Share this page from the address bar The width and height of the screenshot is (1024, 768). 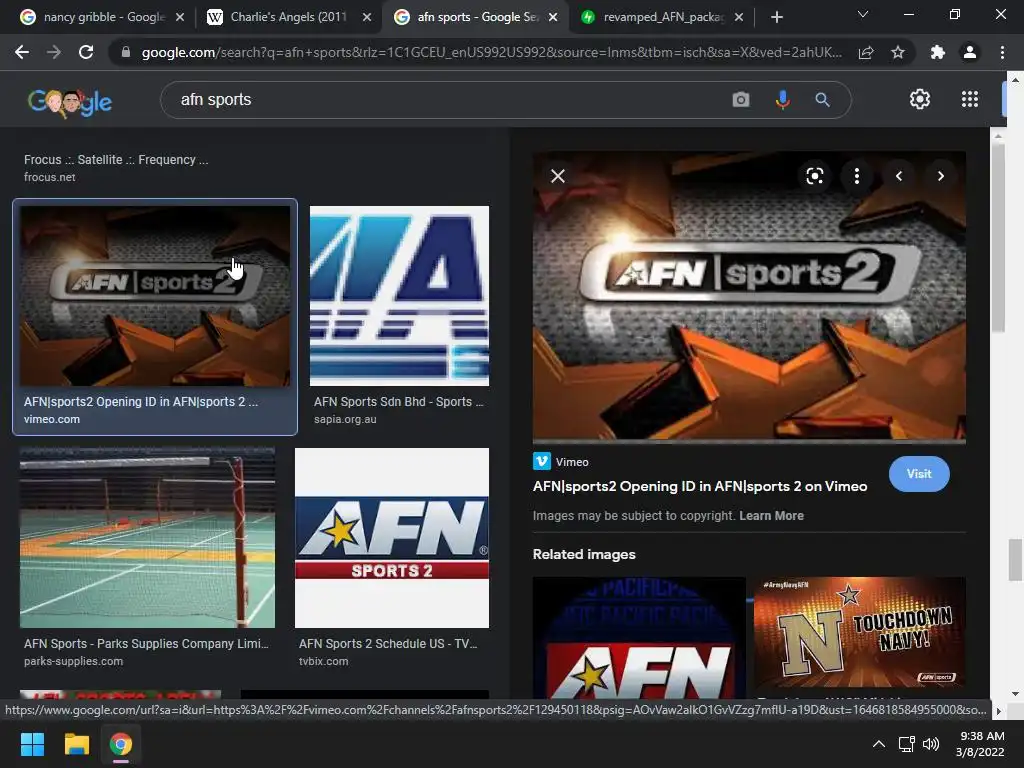(866, 52)
